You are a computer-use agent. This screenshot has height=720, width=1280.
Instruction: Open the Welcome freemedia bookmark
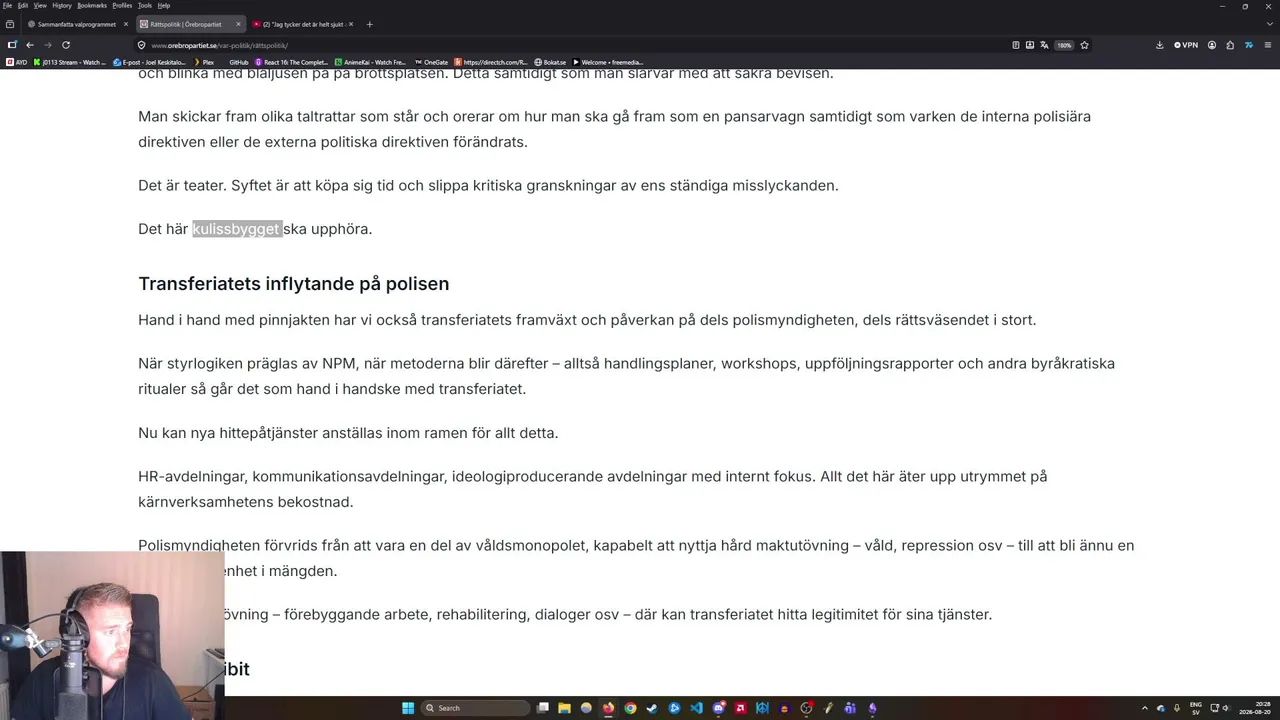click(608, 62)
